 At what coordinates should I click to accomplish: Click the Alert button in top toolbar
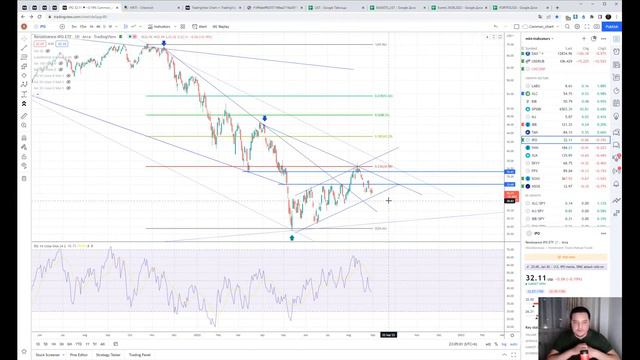point(200,27)
